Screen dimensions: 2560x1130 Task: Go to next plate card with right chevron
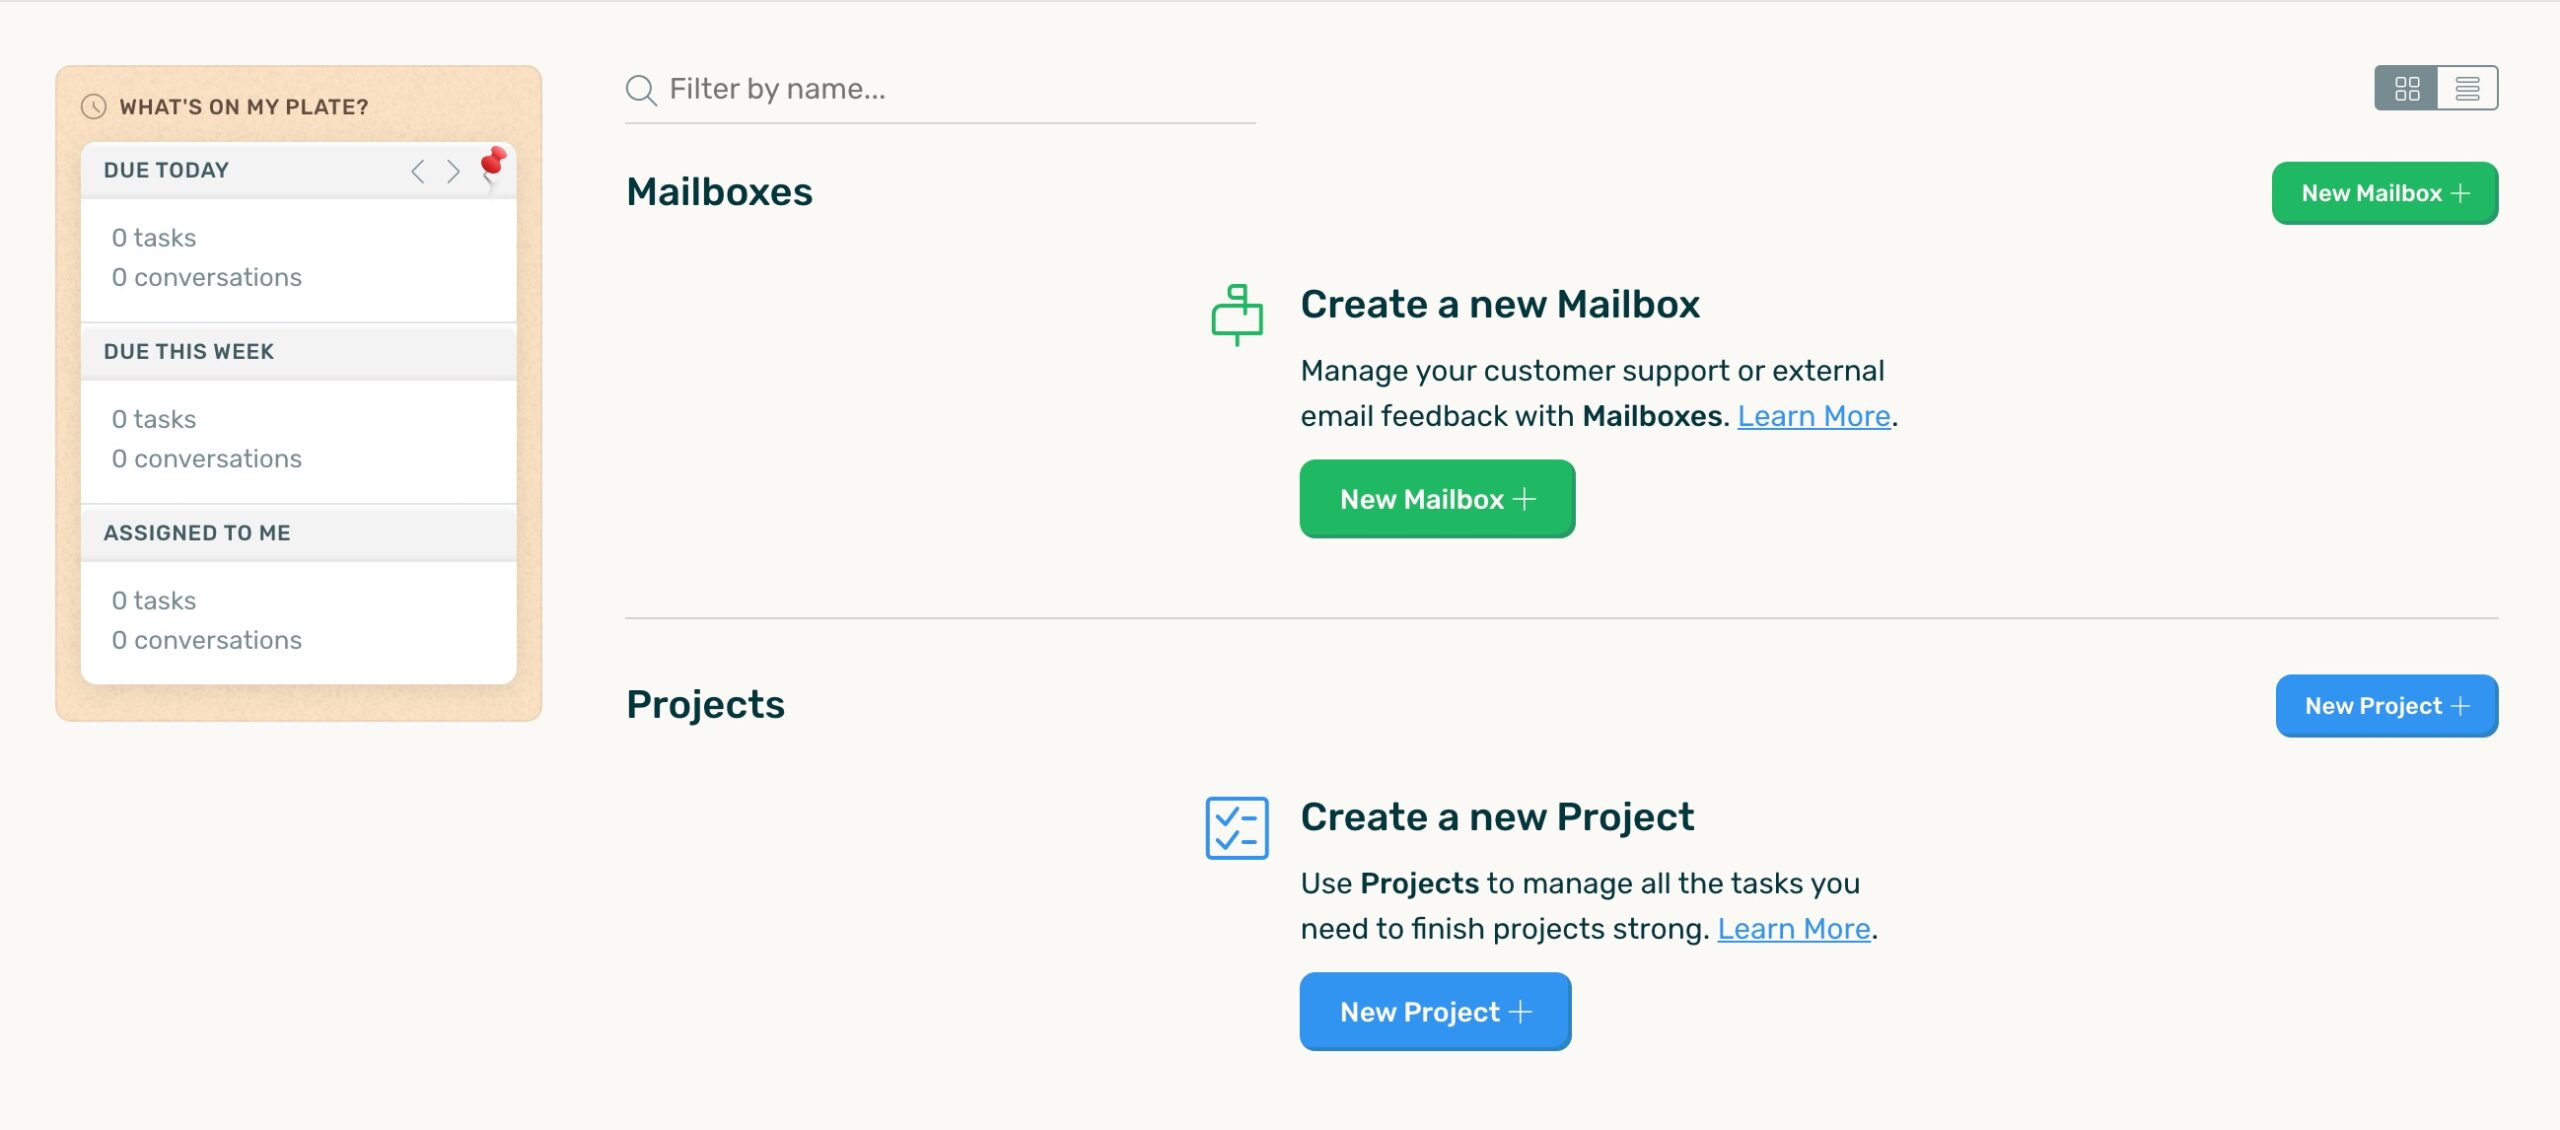tap(453, 171)
